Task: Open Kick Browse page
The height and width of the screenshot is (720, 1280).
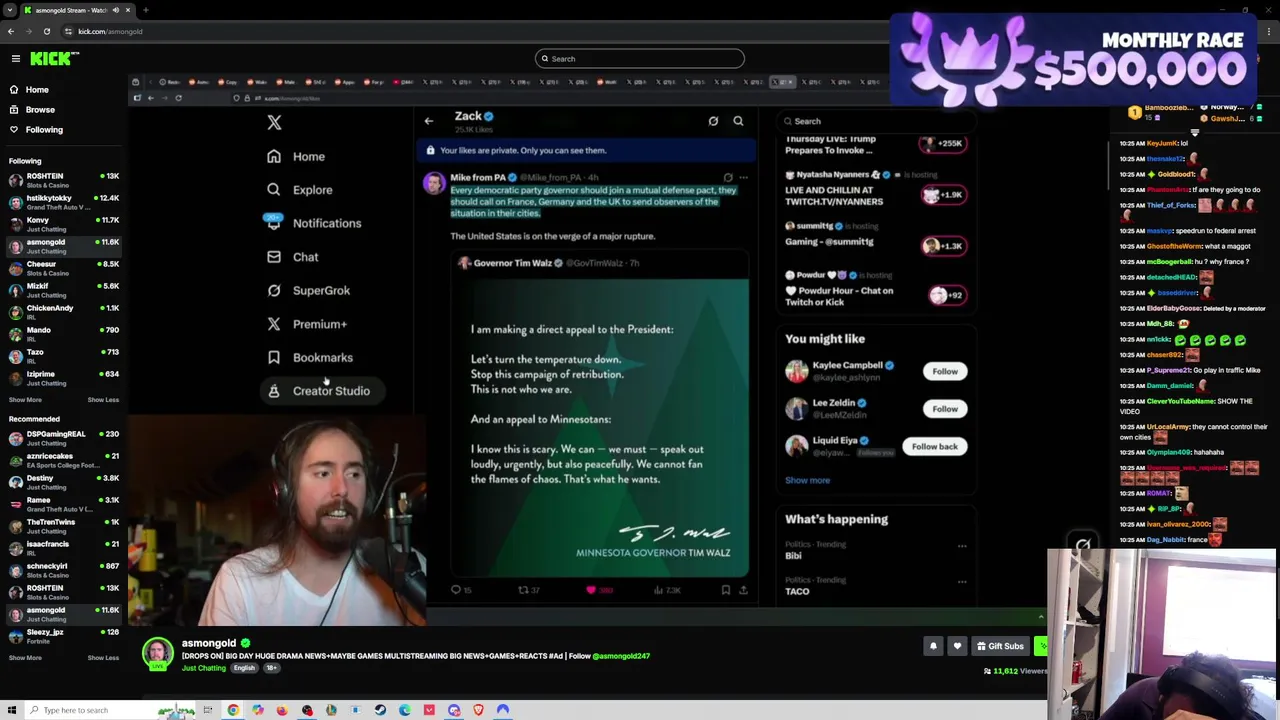Action: point(32,110)
